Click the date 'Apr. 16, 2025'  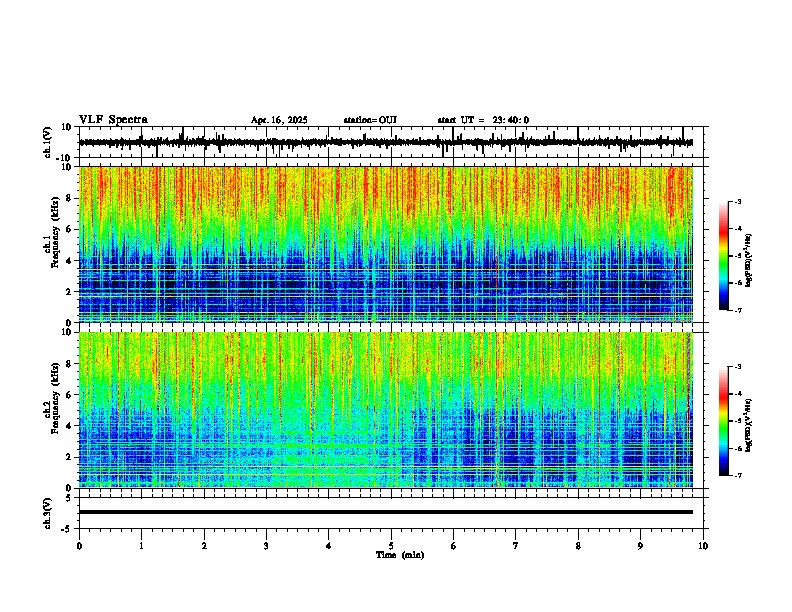tap(279, 120)
